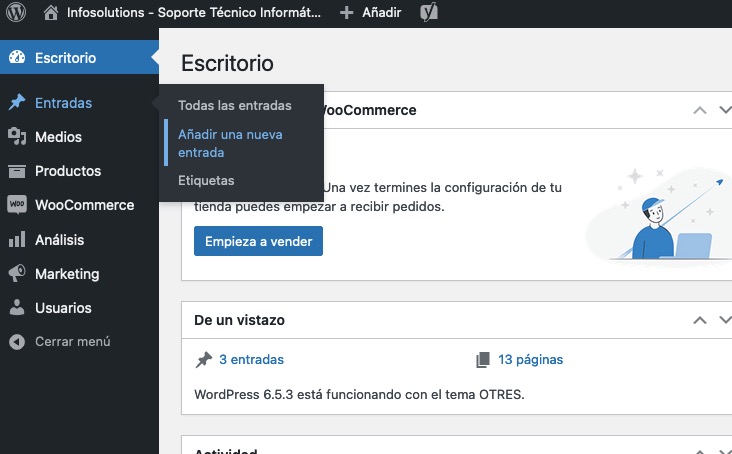Open the WordPress logo menu
The height and width of the screenshot is (454, 732).
16,12
